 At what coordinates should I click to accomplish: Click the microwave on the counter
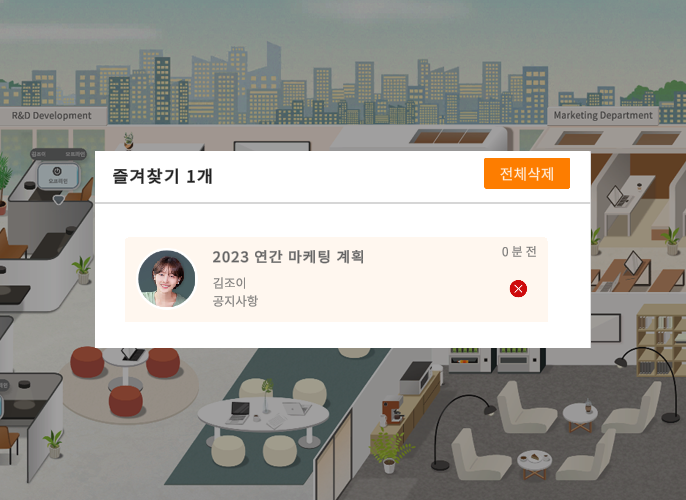tap(416, 378)
